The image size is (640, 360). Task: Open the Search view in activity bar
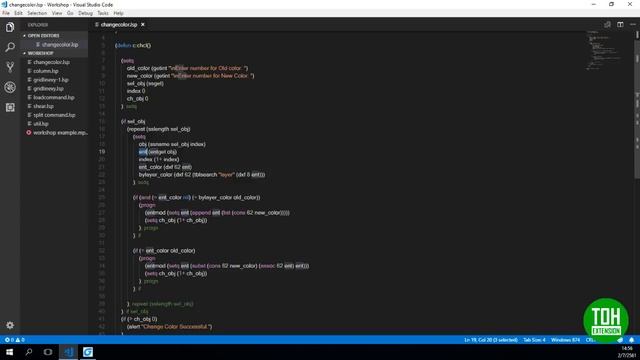tap(10, 47)
